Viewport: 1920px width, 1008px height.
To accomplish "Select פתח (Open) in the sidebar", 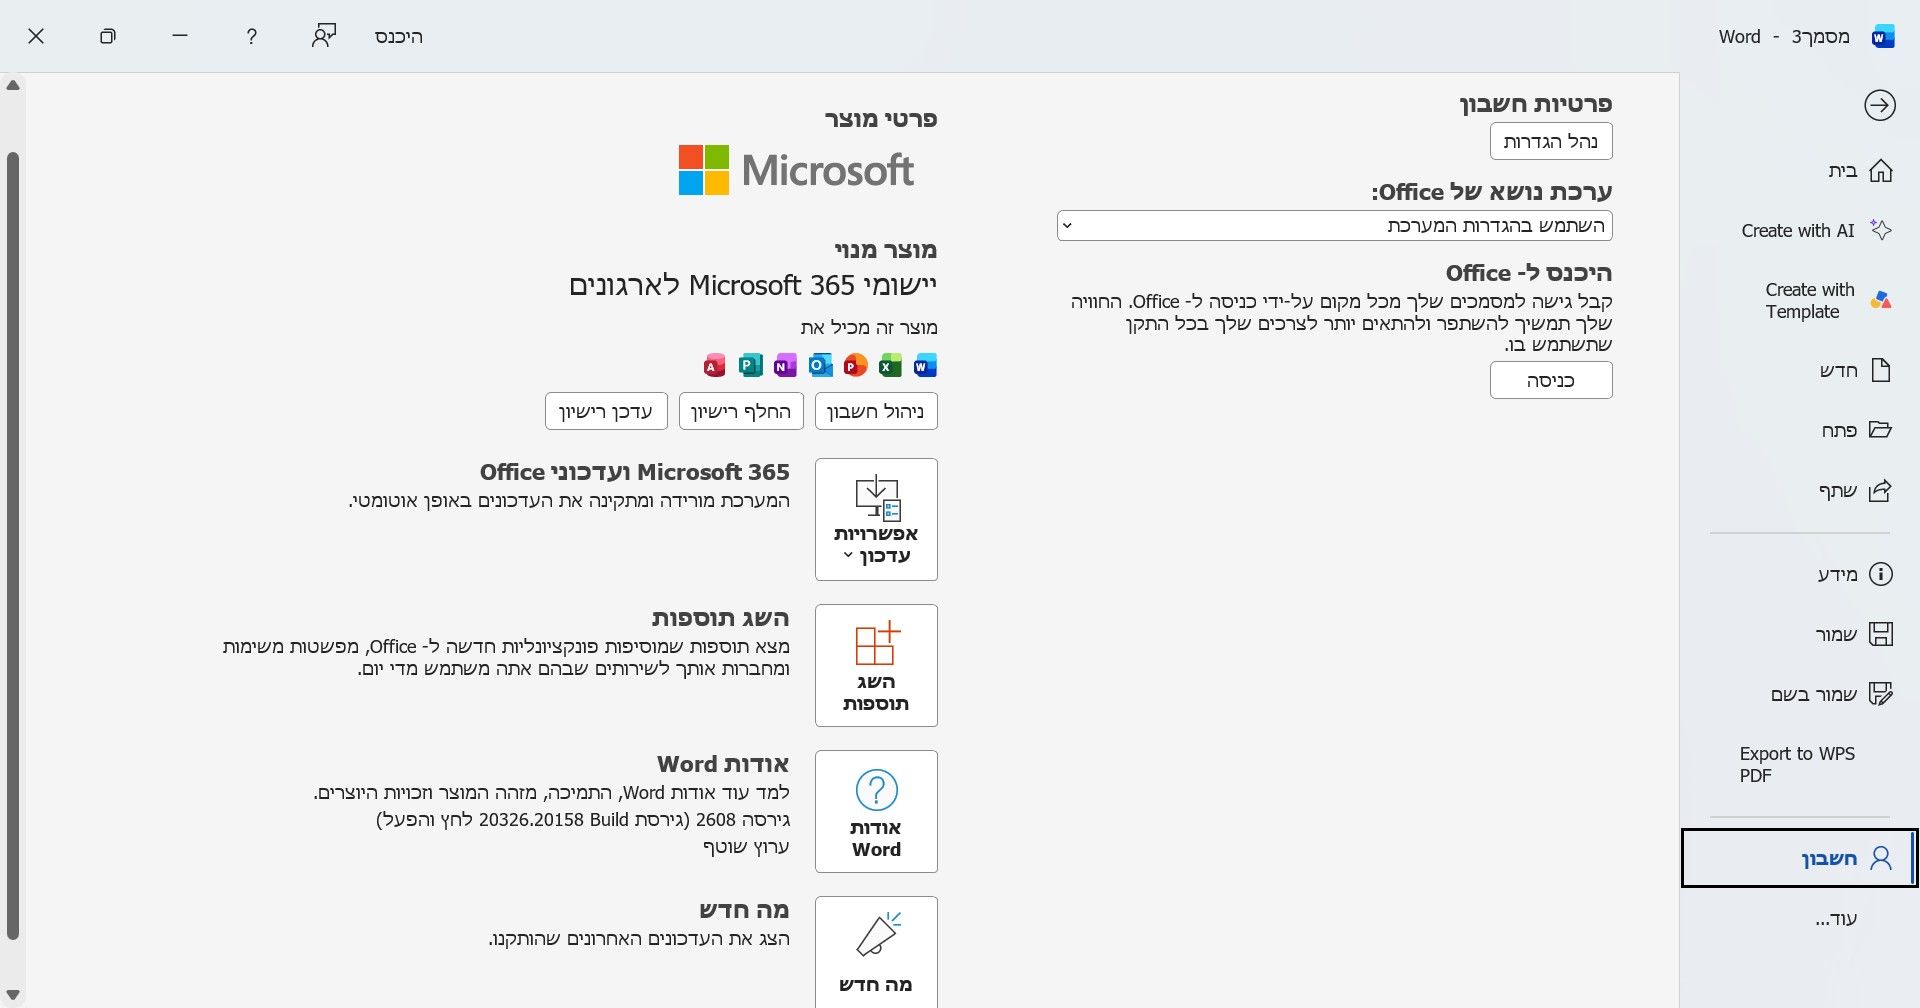I will click(x=1800, y=431).
